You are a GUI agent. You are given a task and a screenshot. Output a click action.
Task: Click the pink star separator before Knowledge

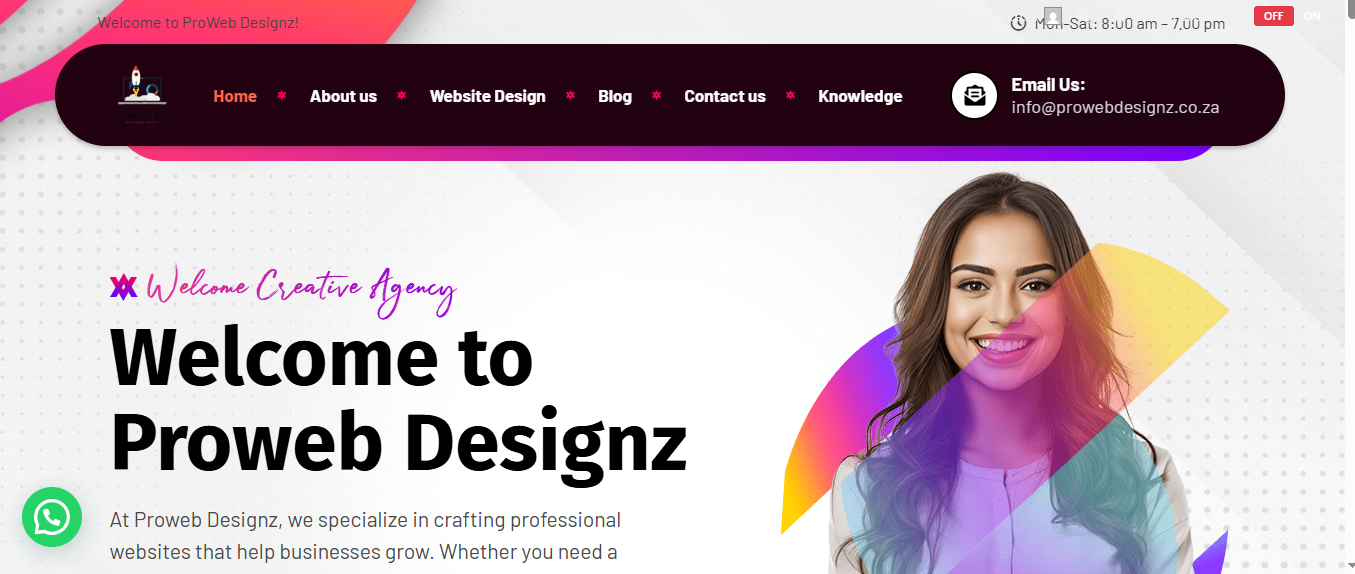(x=790, y=96)
